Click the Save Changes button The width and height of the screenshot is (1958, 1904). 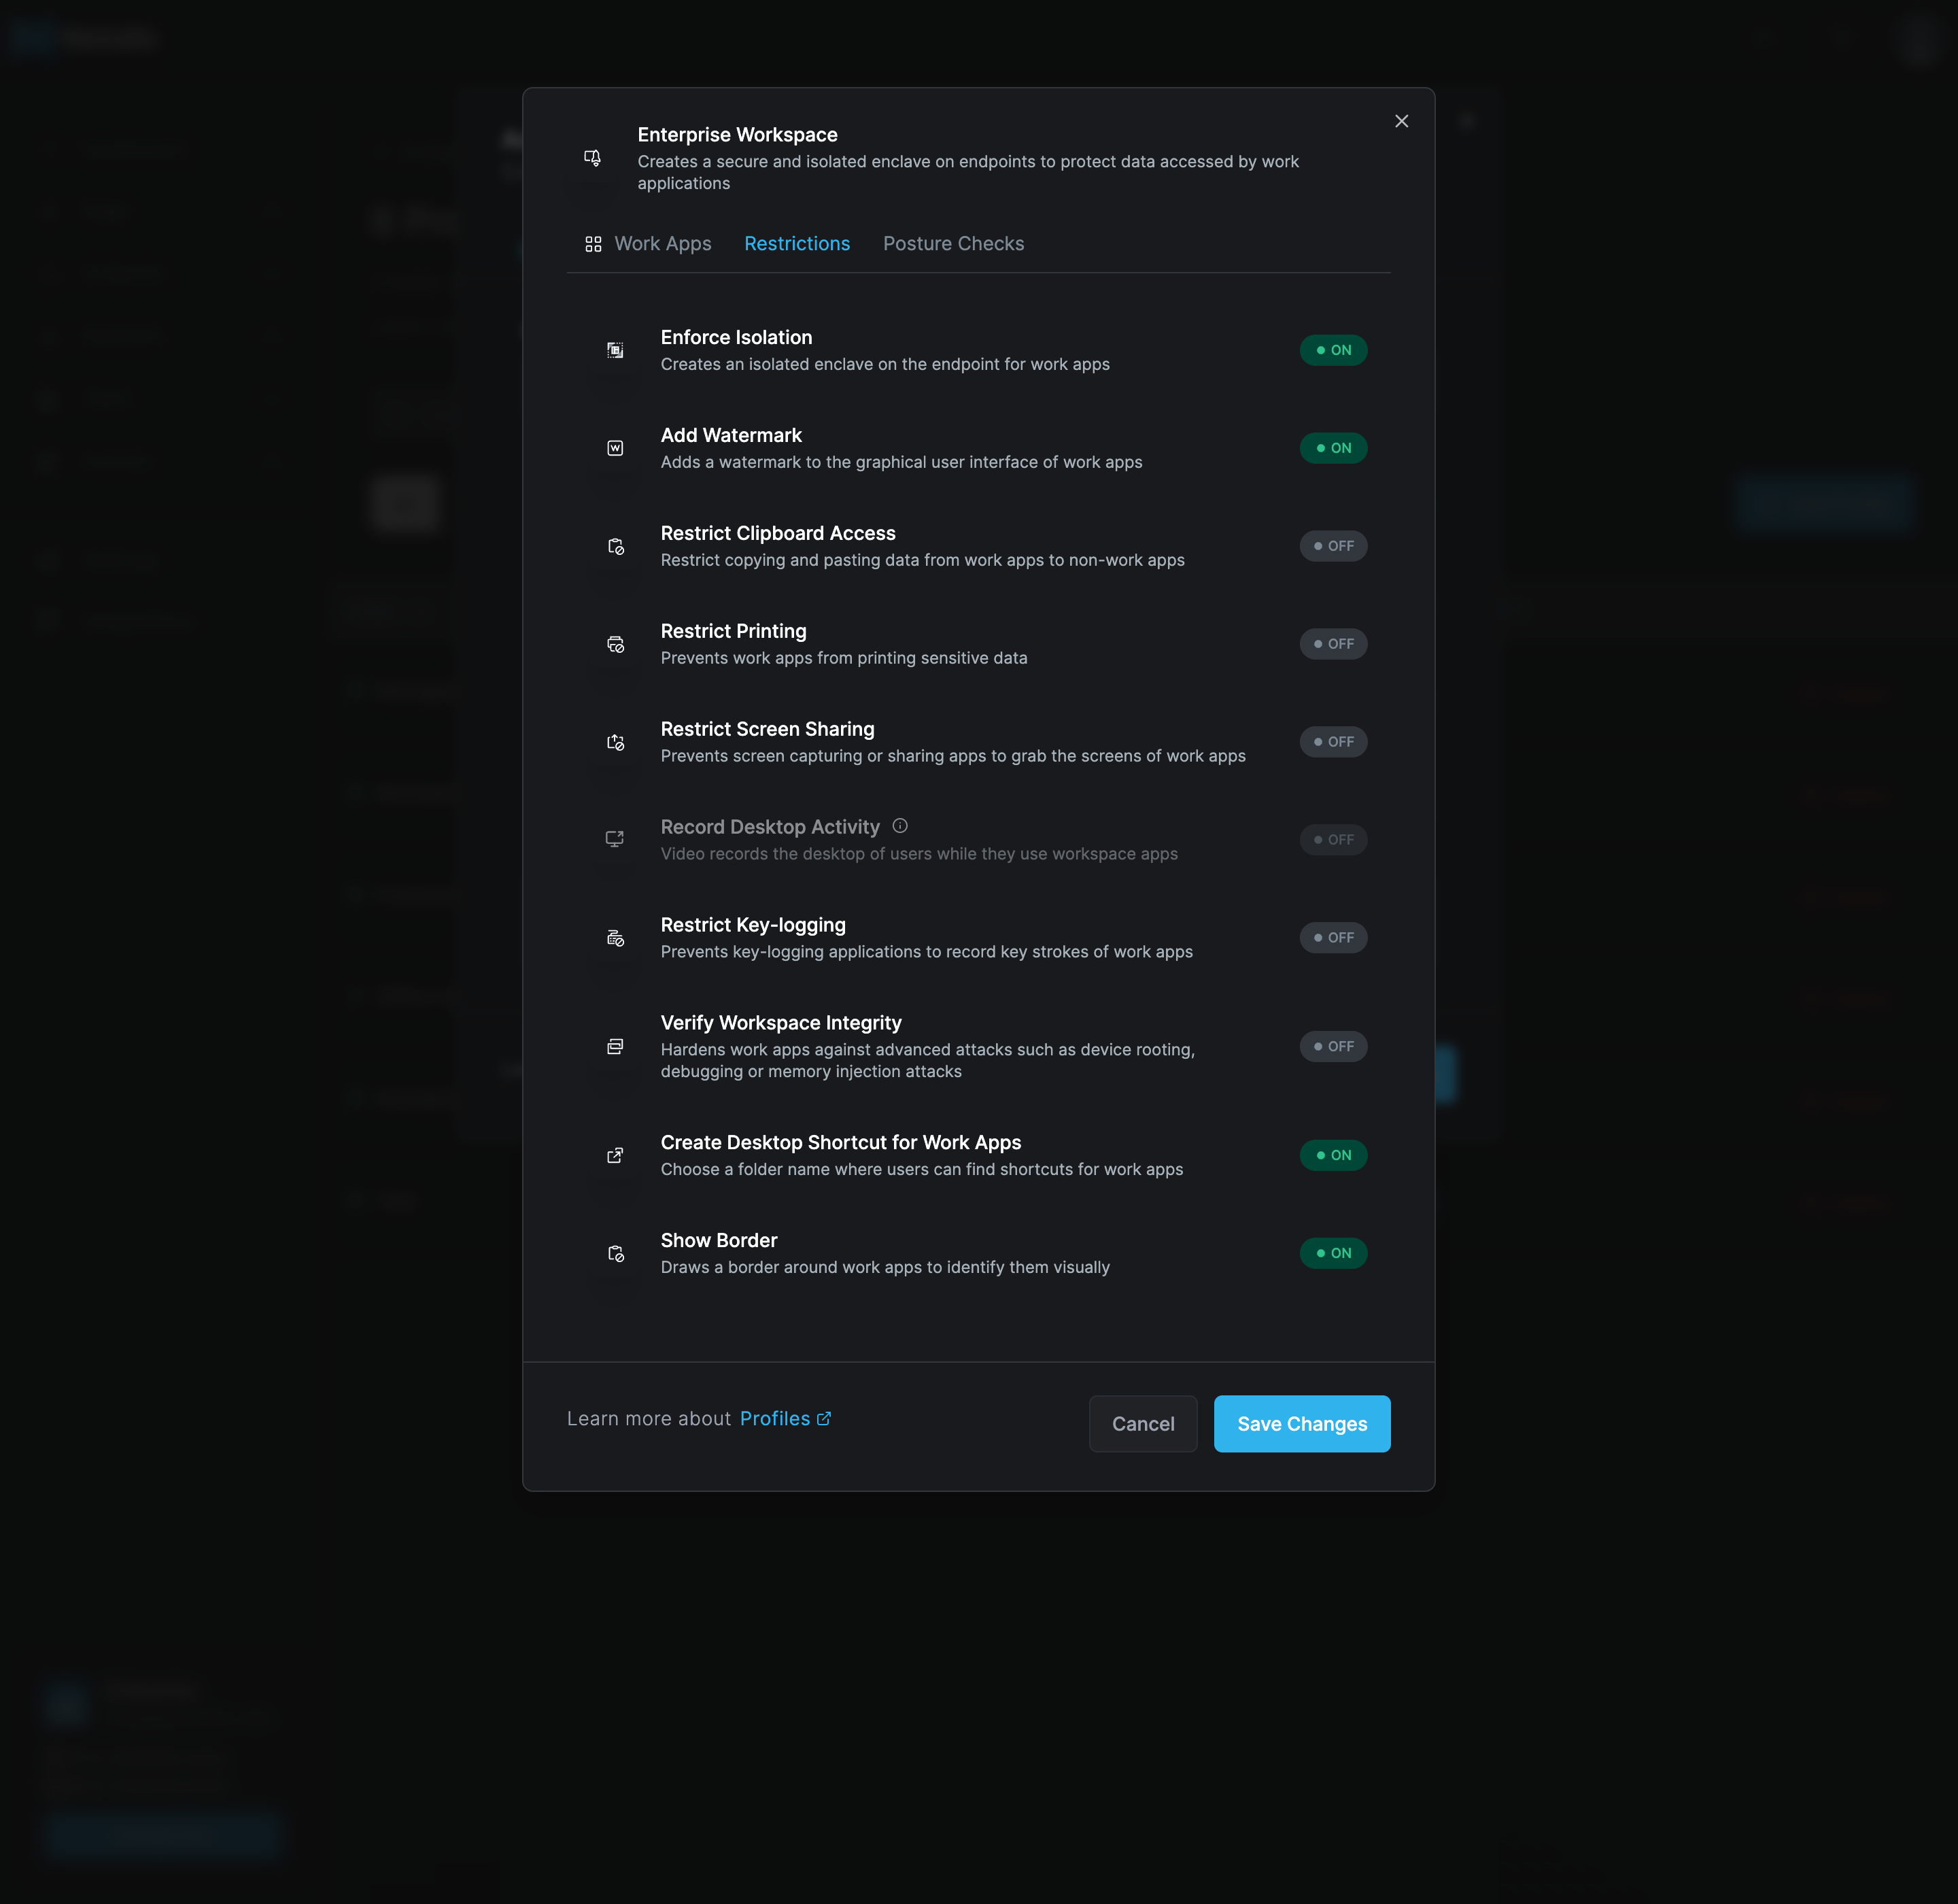(1302, 1423)
